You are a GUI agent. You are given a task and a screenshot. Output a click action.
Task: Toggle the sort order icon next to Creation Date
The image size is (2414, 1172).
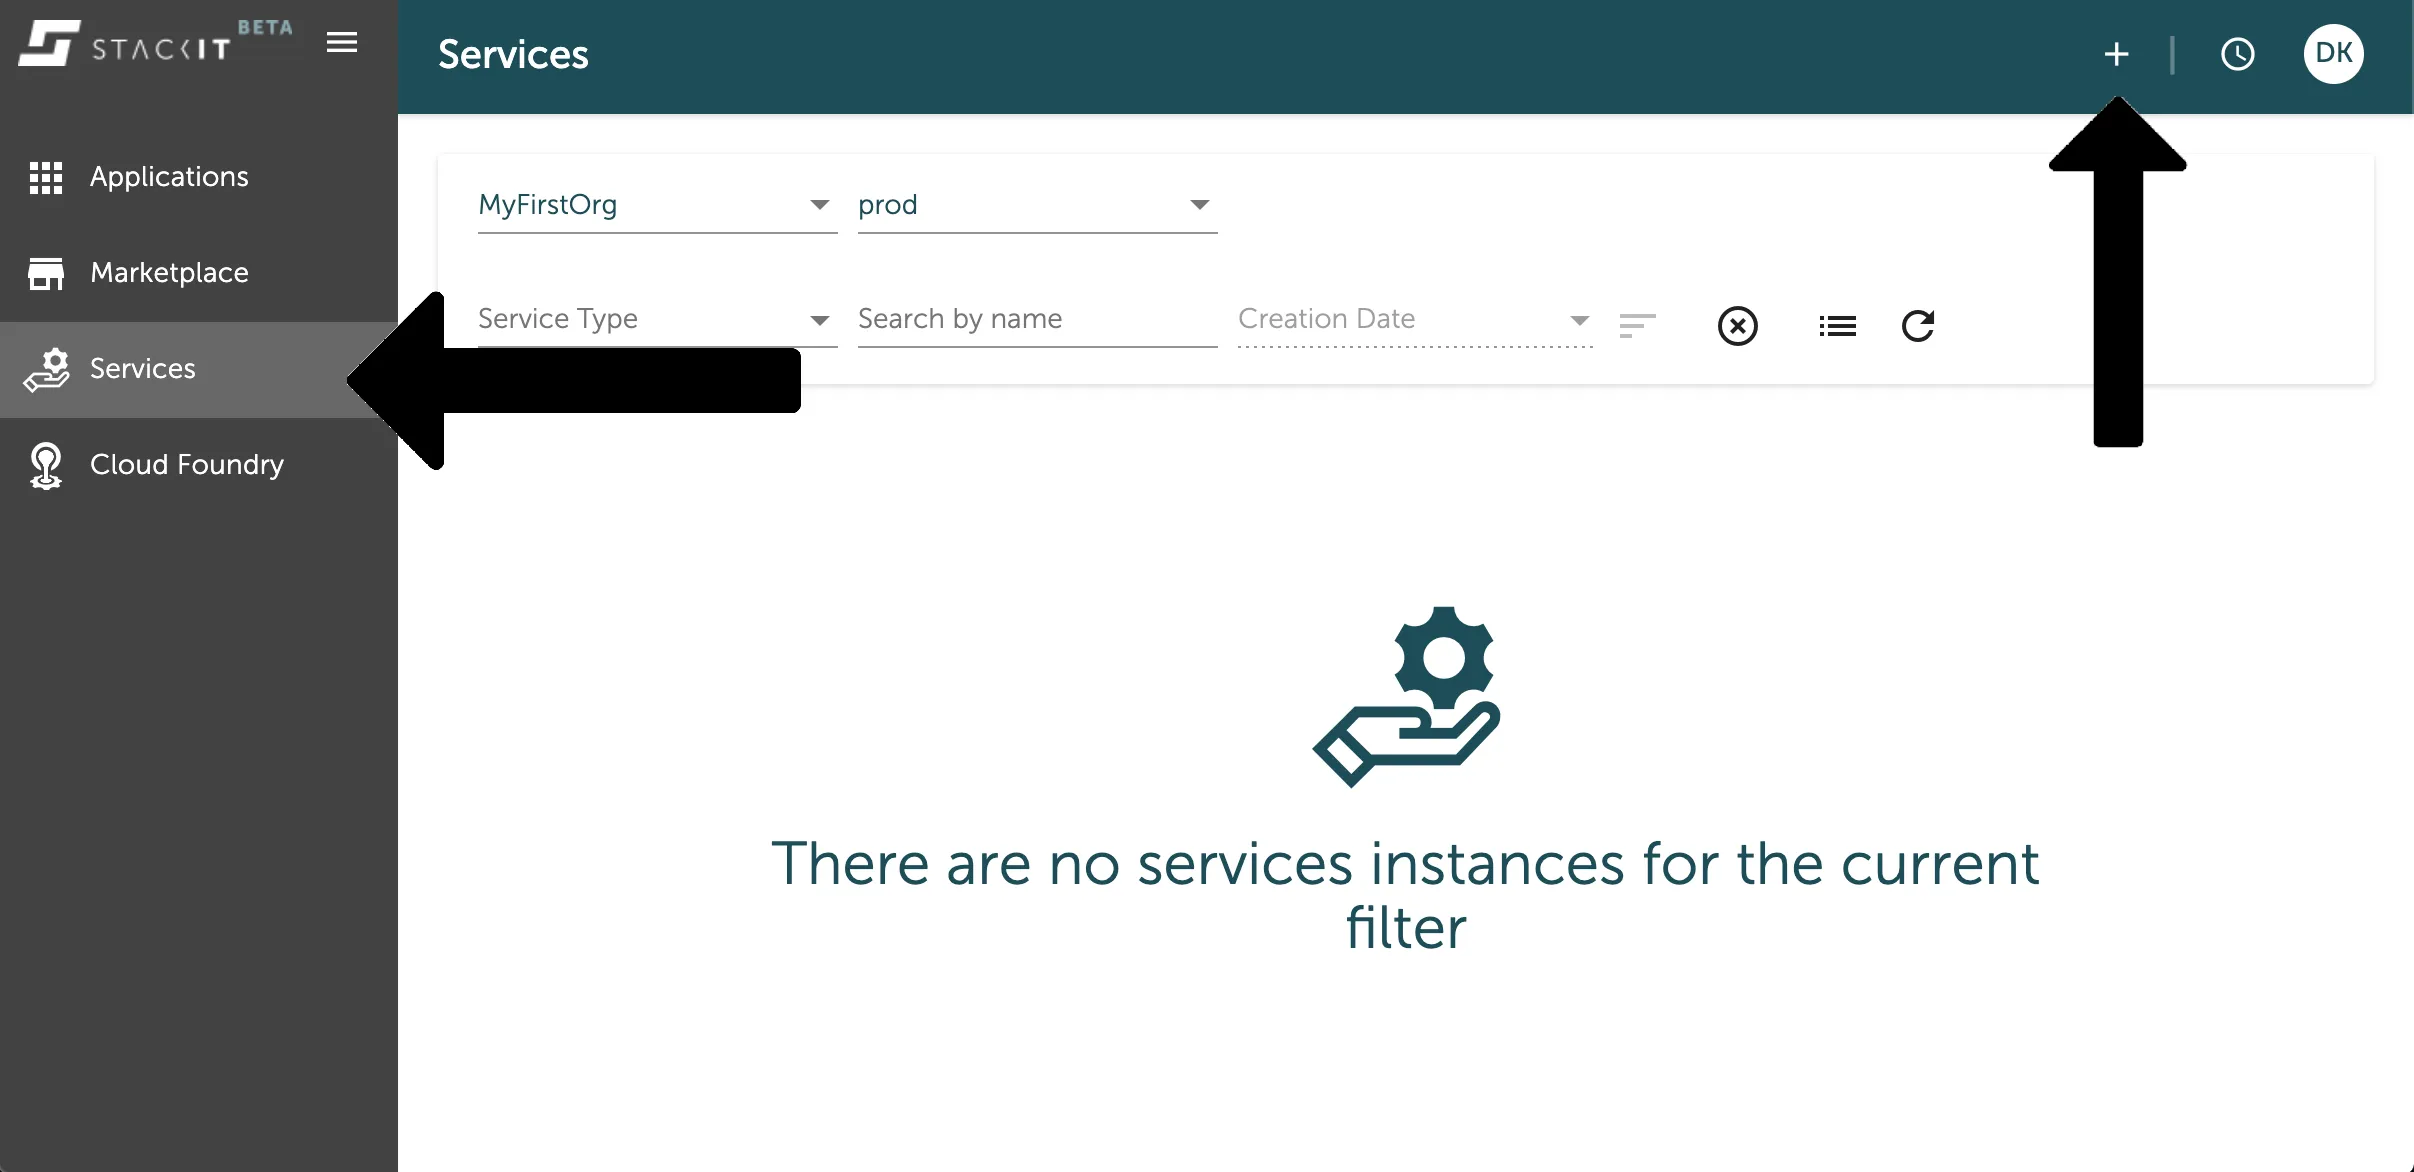click(1638, 325)
